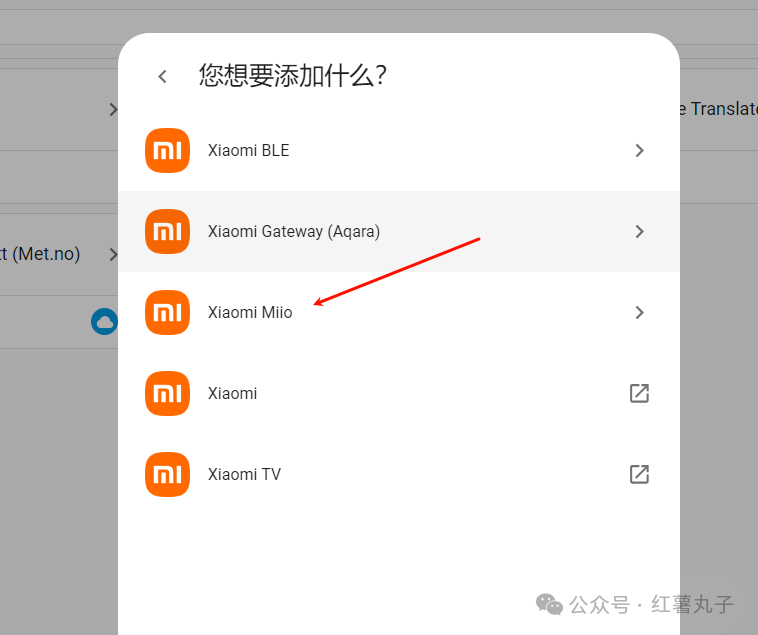758x635 pixels.
Task: Click the Xiaomi Miio logo icon
Action: click(x=167, y=312)
